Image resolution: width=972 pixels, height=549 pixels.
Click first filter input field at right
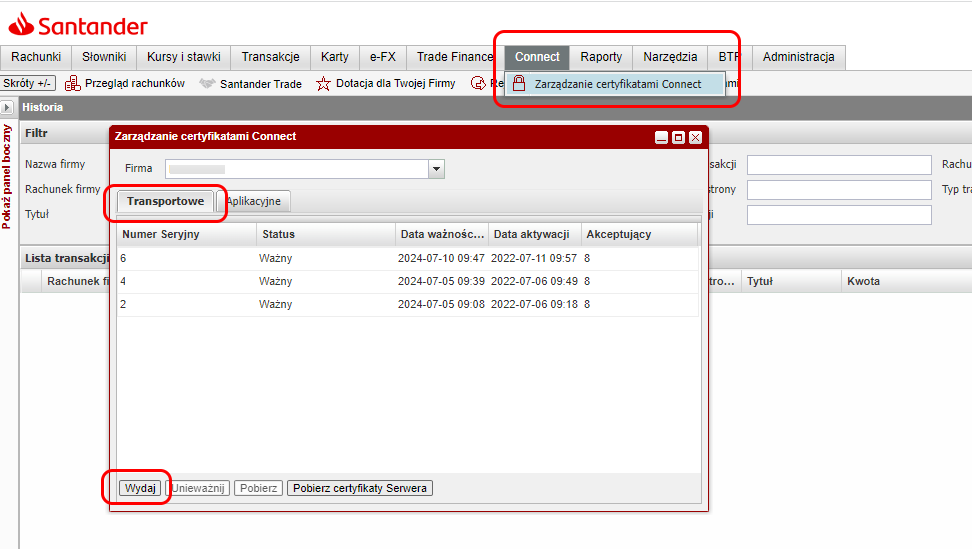(x=839, y=165)
